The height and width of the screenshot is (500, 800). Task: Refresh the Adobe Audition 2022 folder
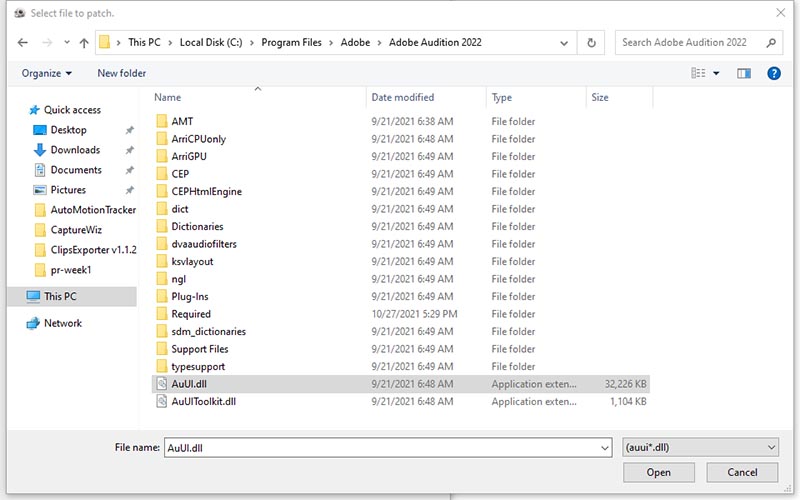click(x=591, y=43)
